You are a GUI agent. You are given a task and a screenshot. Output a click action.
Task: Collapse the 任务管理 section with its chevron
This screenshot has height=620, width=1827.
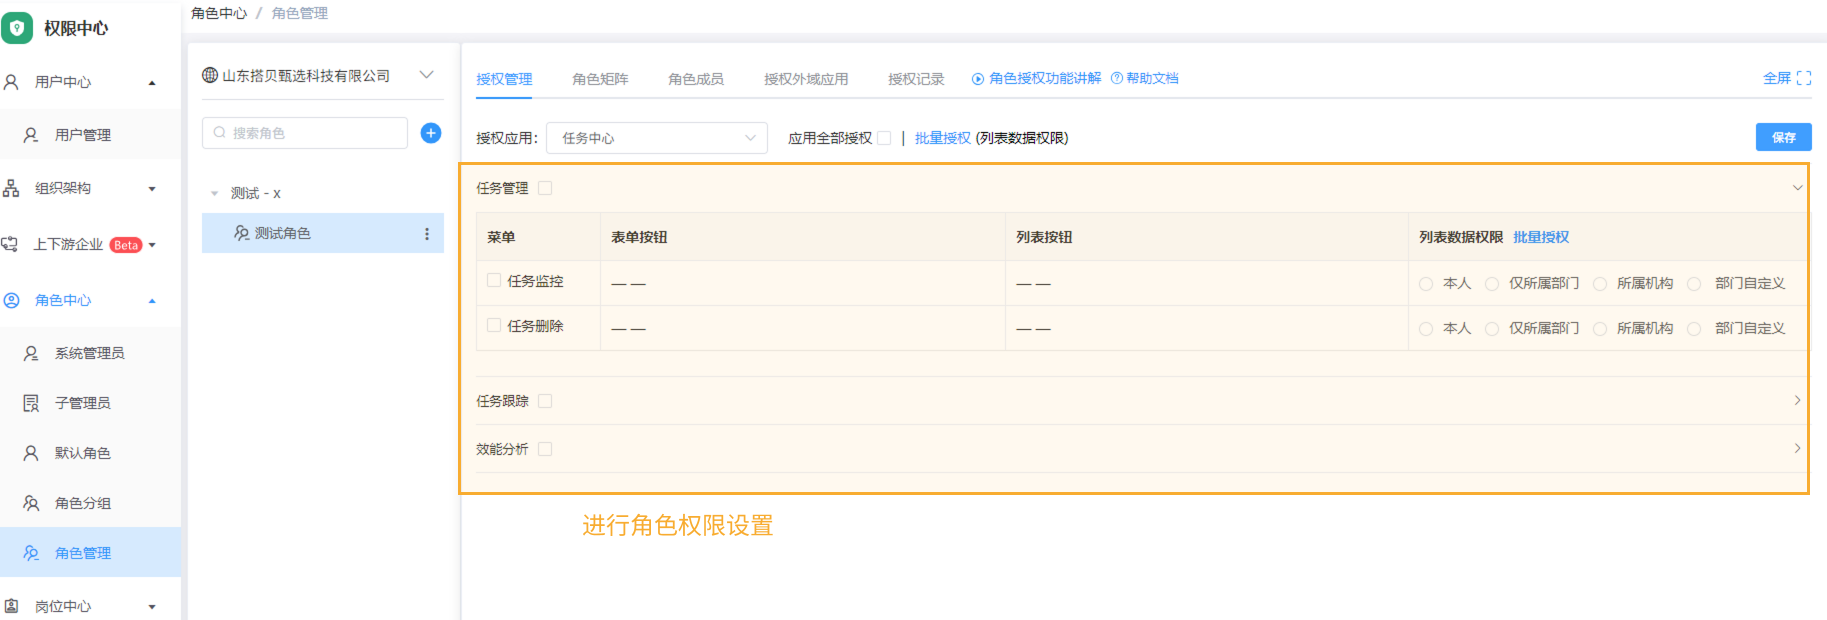click(x=1797, y=188)
